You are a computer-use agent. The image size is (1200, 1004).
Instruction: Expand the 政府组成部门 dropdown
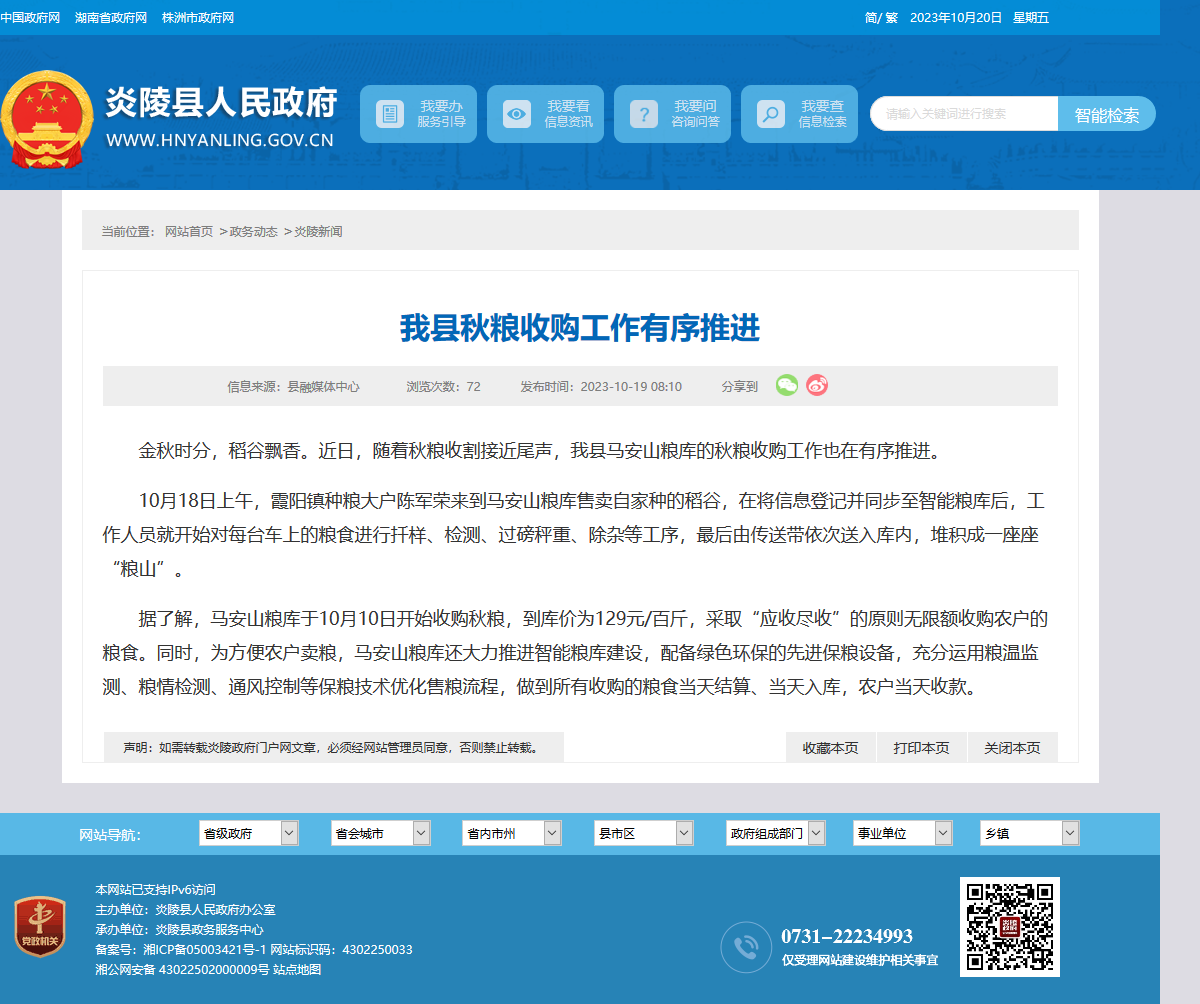pyautogui.click(x=776, y=833)
